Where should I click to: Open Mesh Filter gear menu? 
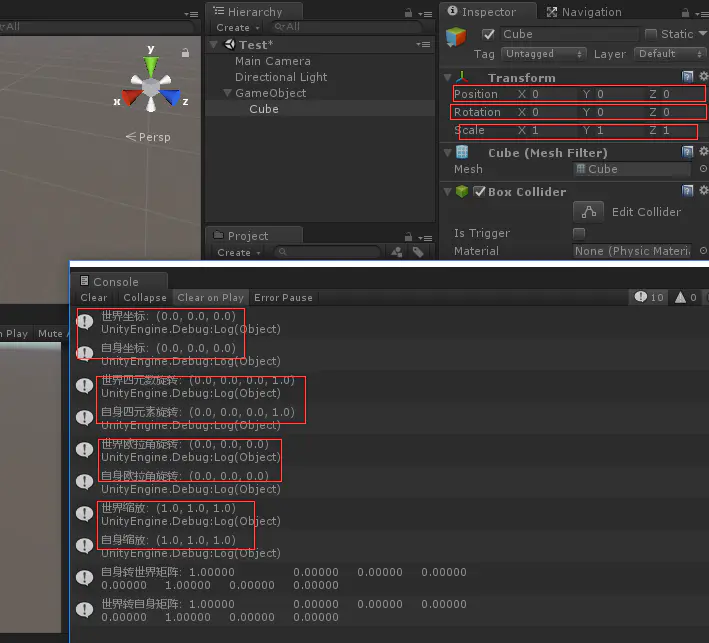pos(704,151)
